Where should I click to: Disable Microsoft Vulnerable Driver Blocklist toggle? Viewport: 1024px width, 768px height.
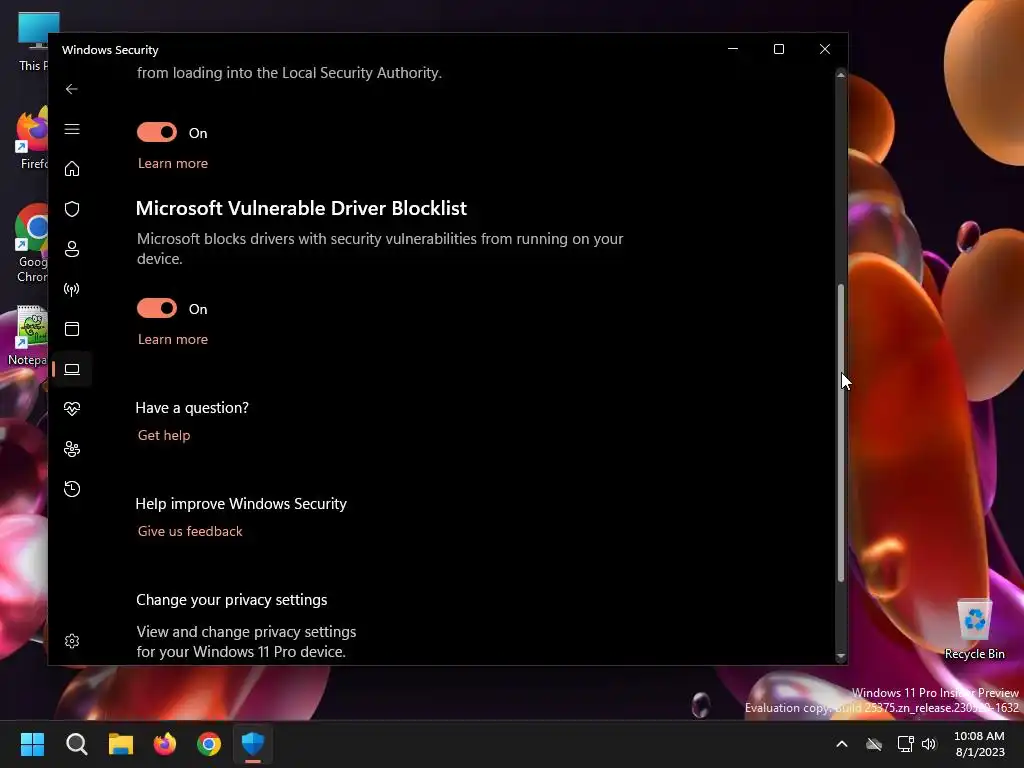click(x=157, y=308)
